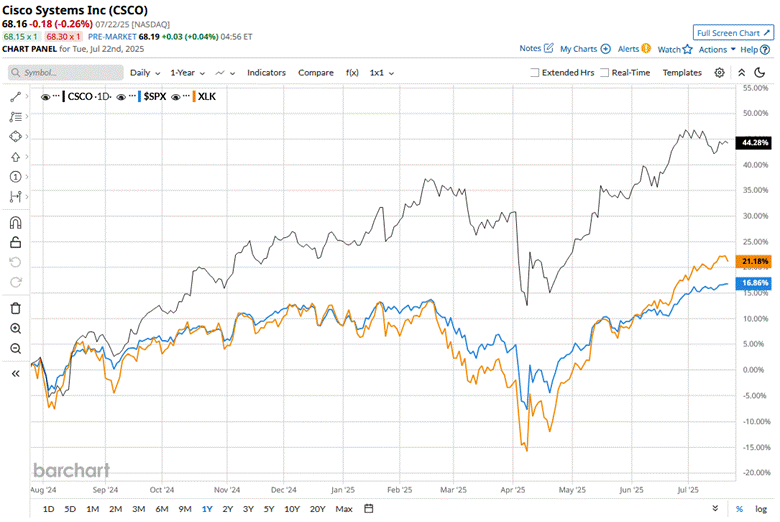Click the black CSCO color bar

tap(64, 97)
